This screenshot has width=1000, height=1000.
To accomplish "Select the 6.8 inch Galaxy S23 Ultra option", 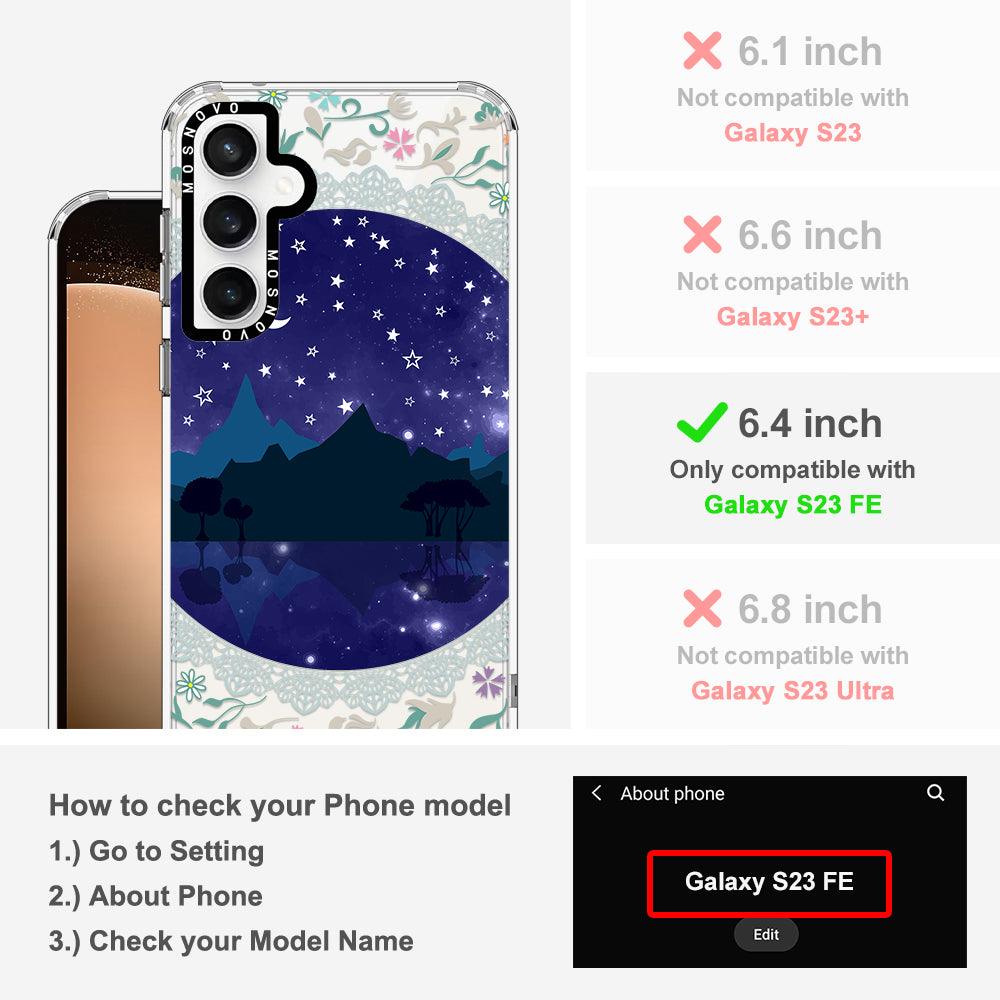I will click(793, 644).
